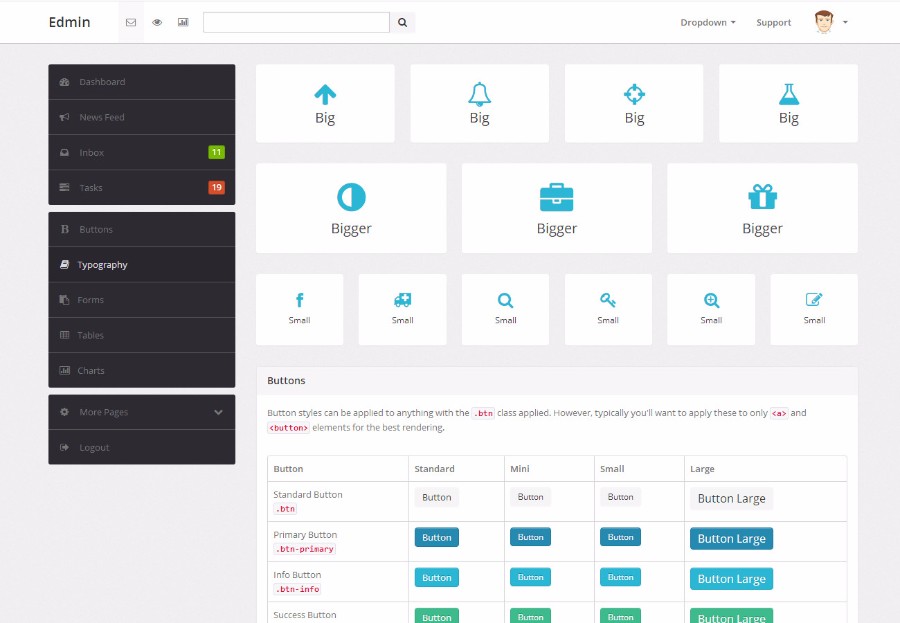
Task: Open the Support link
Action: click(773, 22)
